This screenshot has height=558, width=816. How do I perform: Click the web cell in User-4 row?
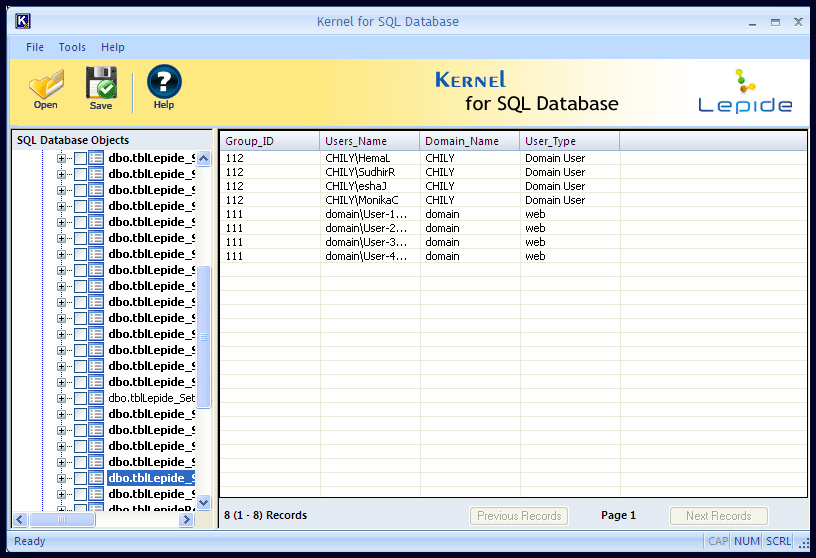point(569,257)
